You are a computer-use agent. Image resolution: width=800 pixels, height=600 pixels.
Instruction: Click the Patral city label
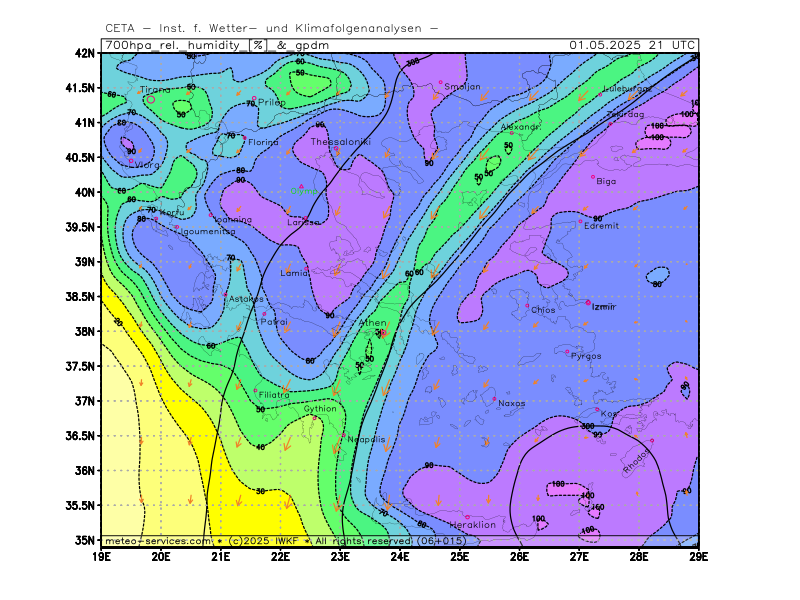274,322
